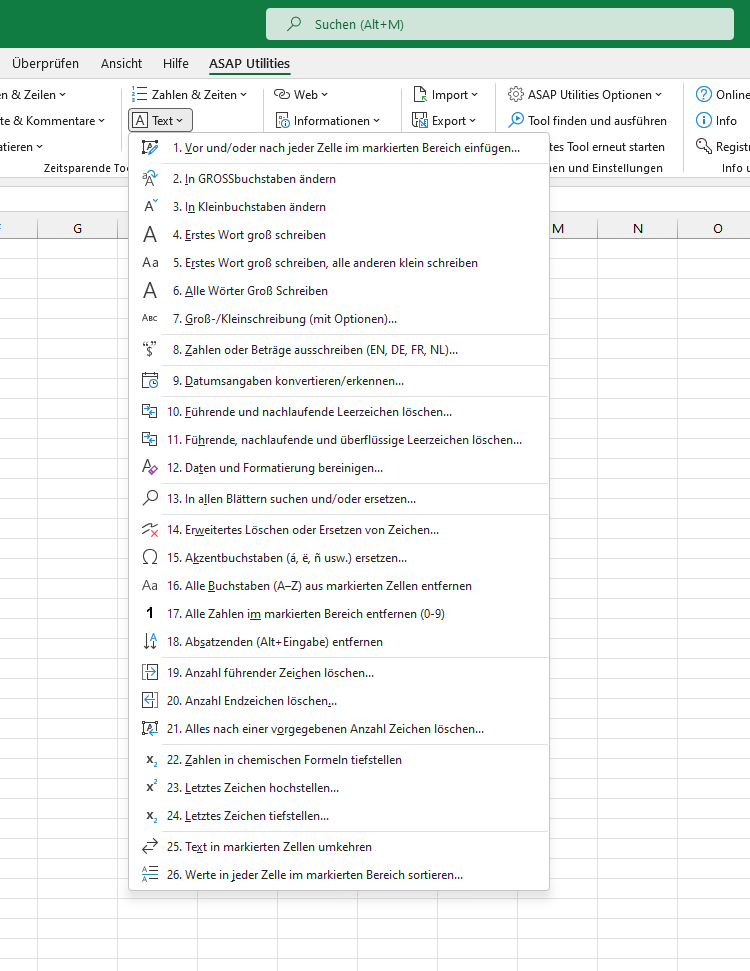Click the icon for führender Zeichen löschen
Screen dimensions: 750x971
tap(150, 673)
